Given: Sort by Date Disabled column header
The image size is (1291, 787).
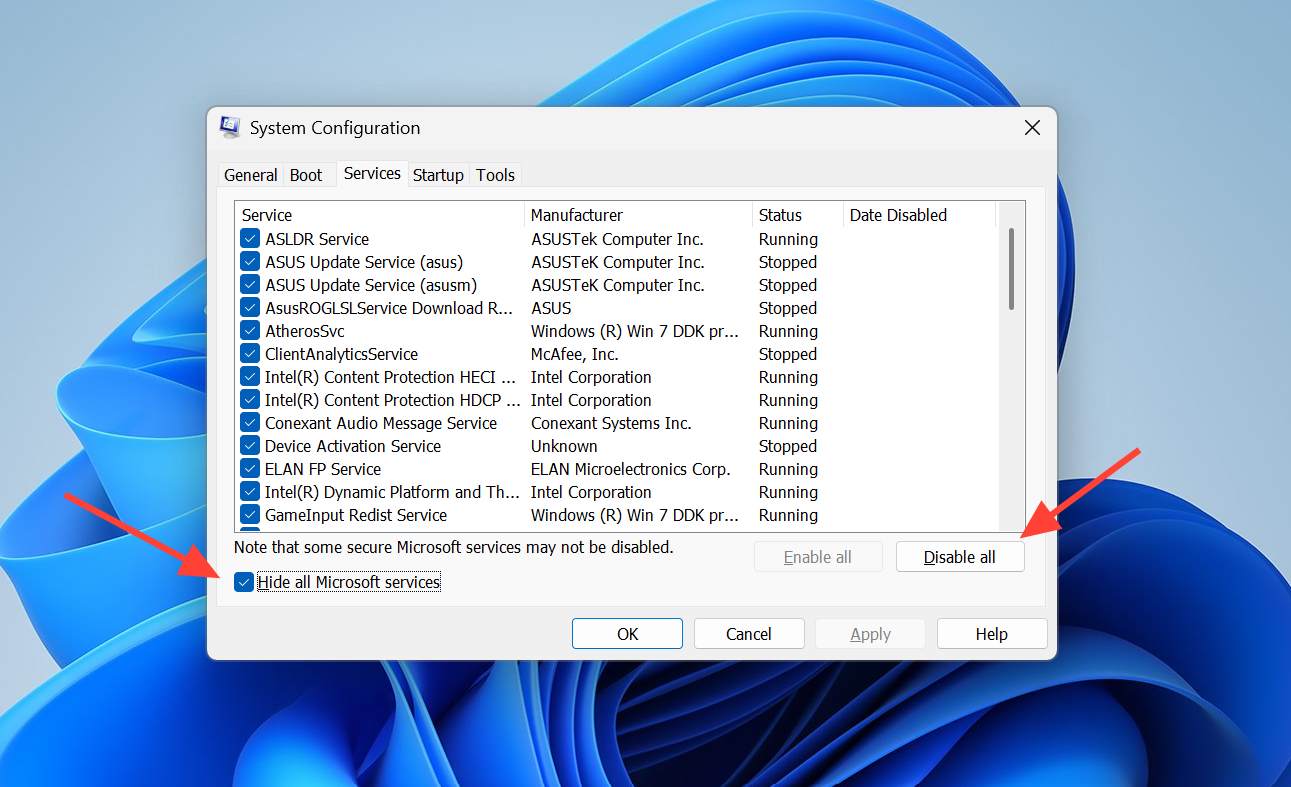Looking at the screenshot, I should pyautogui.click(x=920, y=215).
